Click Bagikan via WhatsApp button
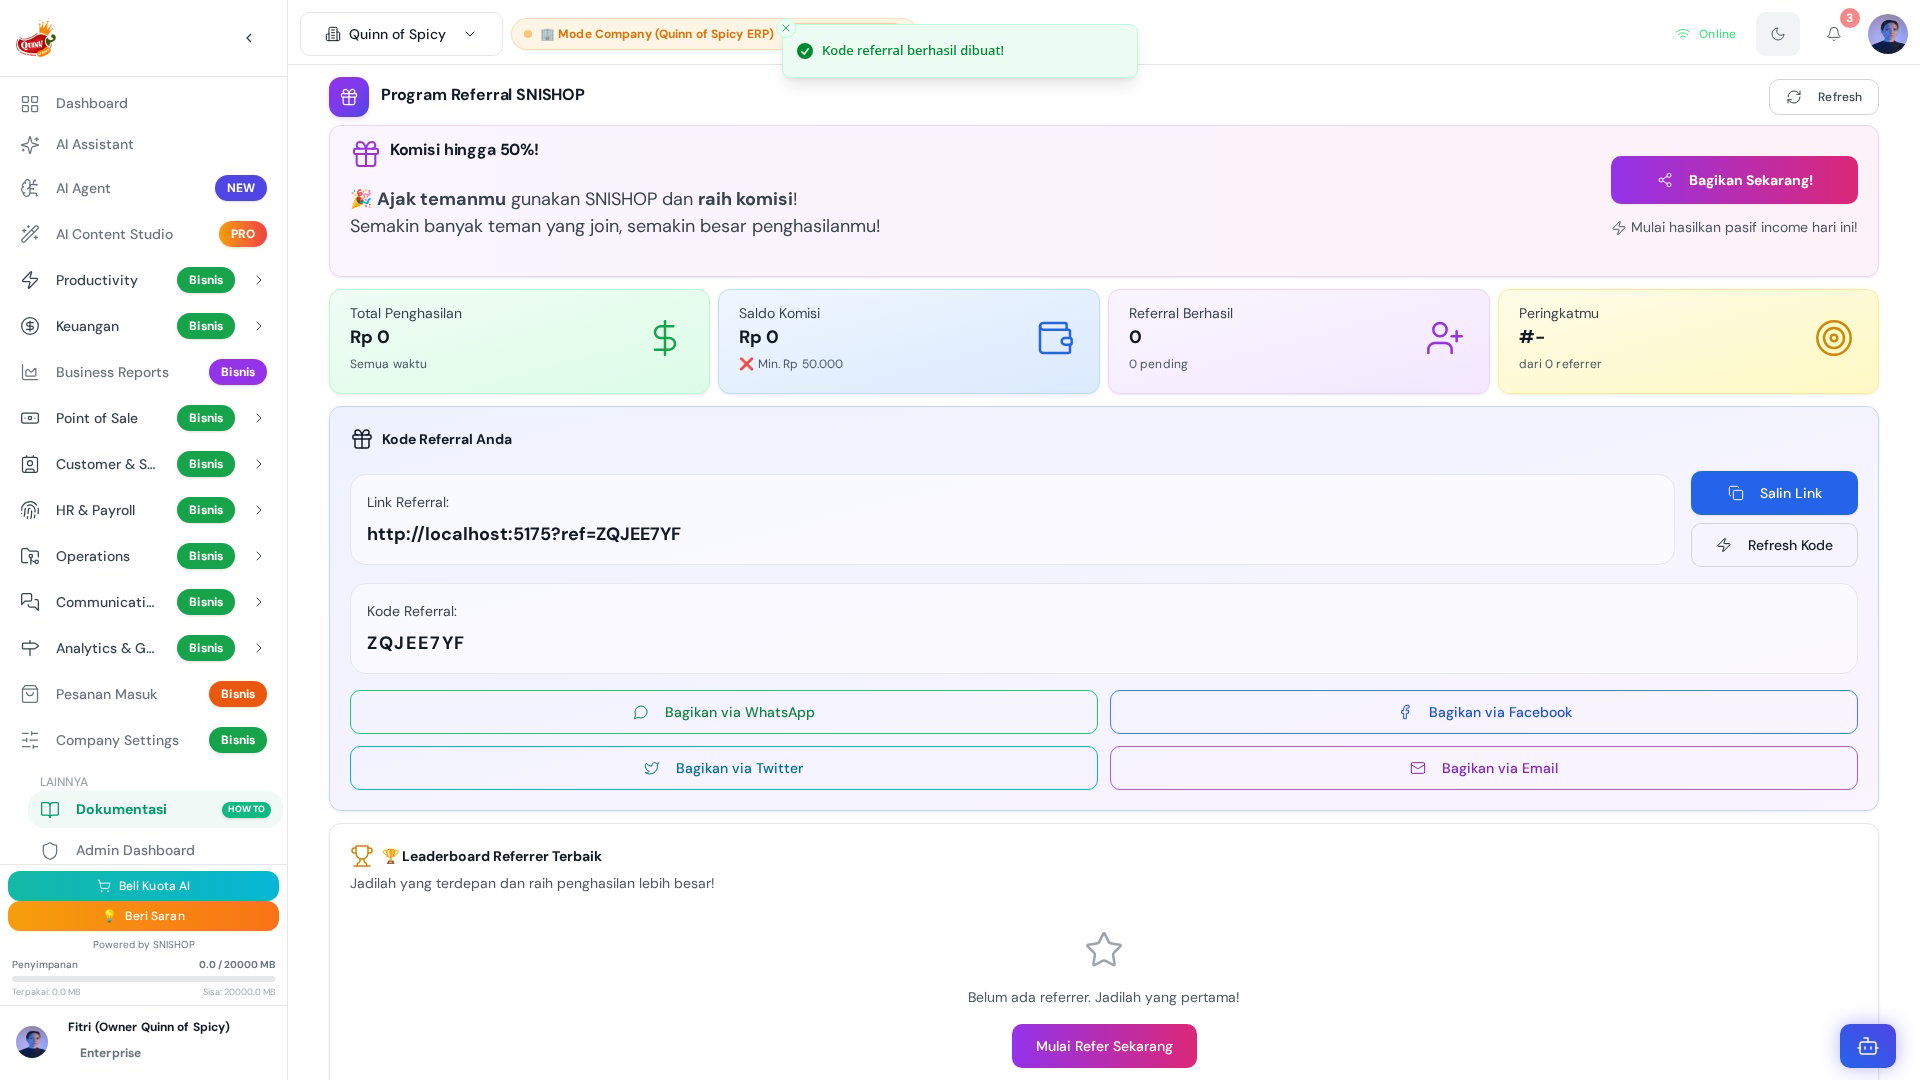Screen dimensions: 1920x1080 [x=724, y=712]
